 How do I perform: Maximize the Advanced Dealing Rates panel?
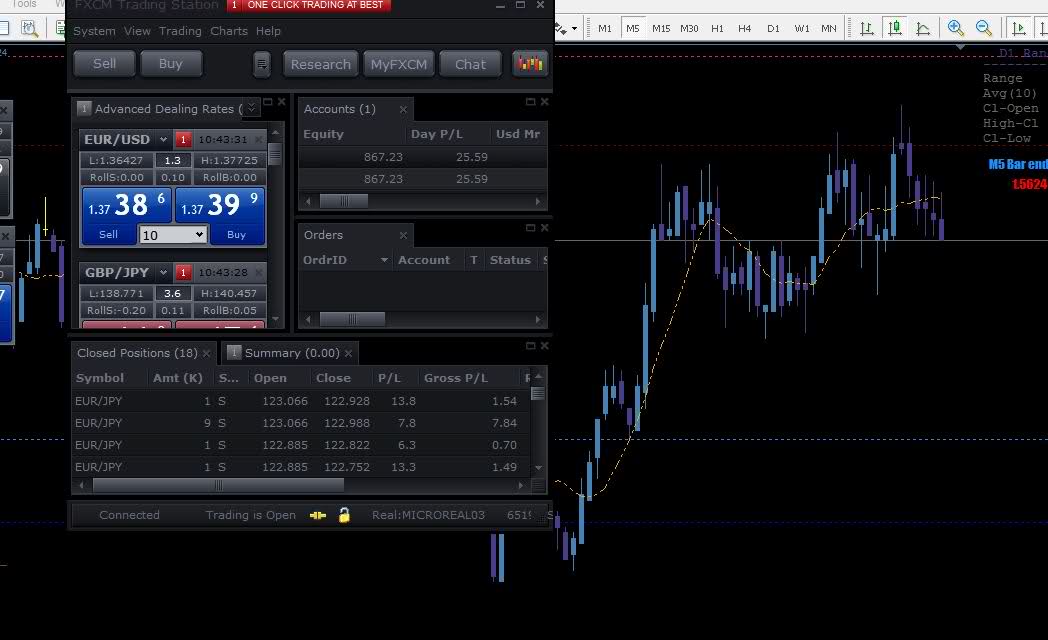(x=268, y=102)
